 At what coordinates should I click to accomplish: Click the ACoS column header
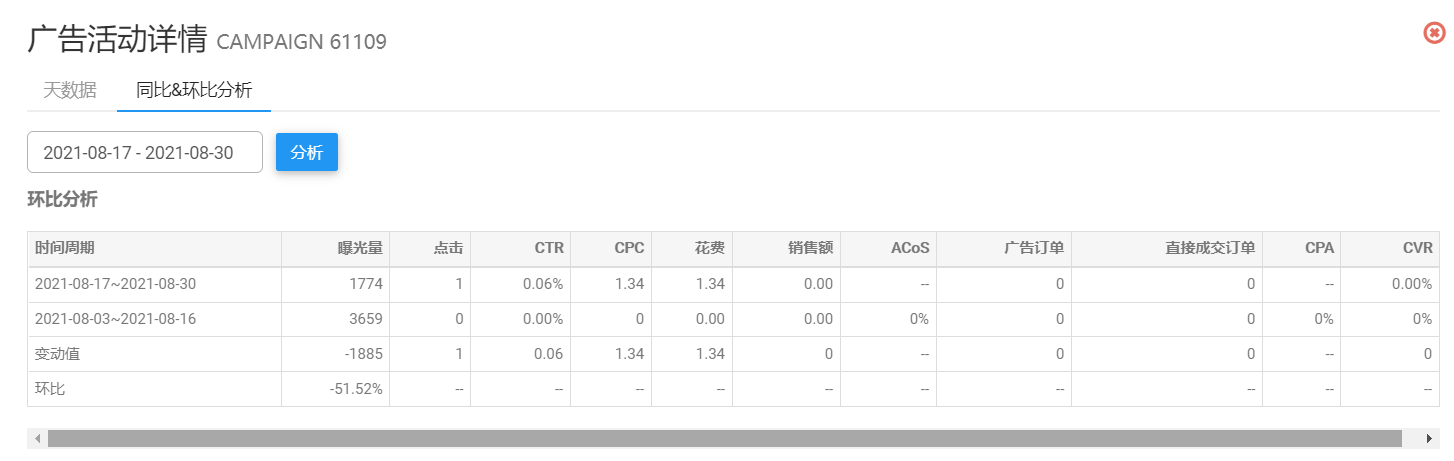(910, 248)
